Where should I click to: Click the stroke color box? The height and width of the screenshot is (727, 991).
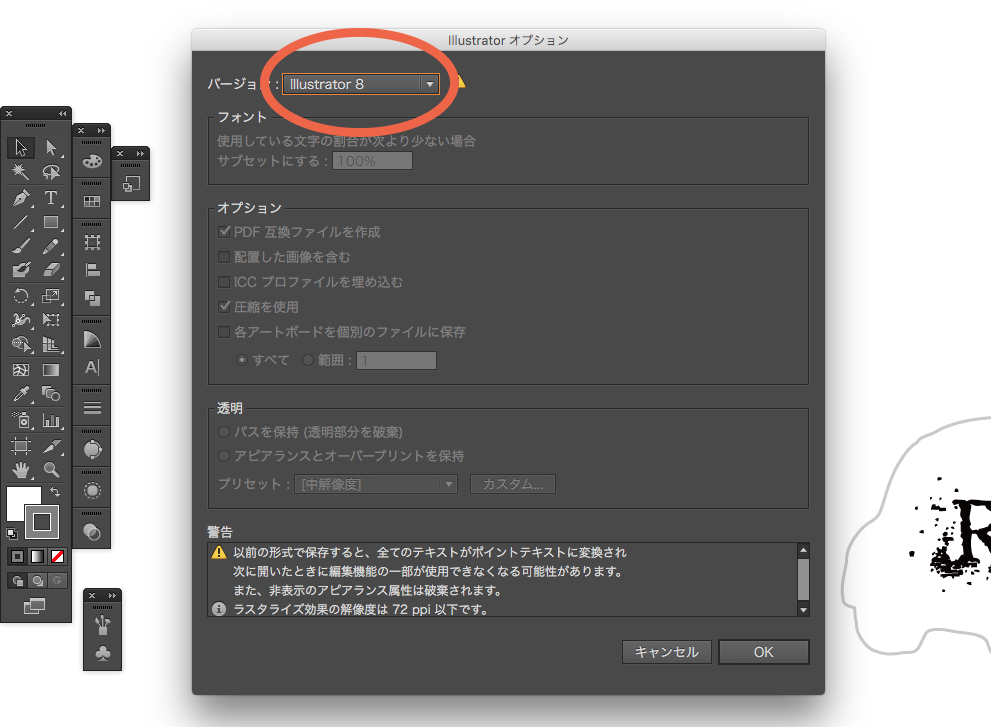(x=42, y=522)
